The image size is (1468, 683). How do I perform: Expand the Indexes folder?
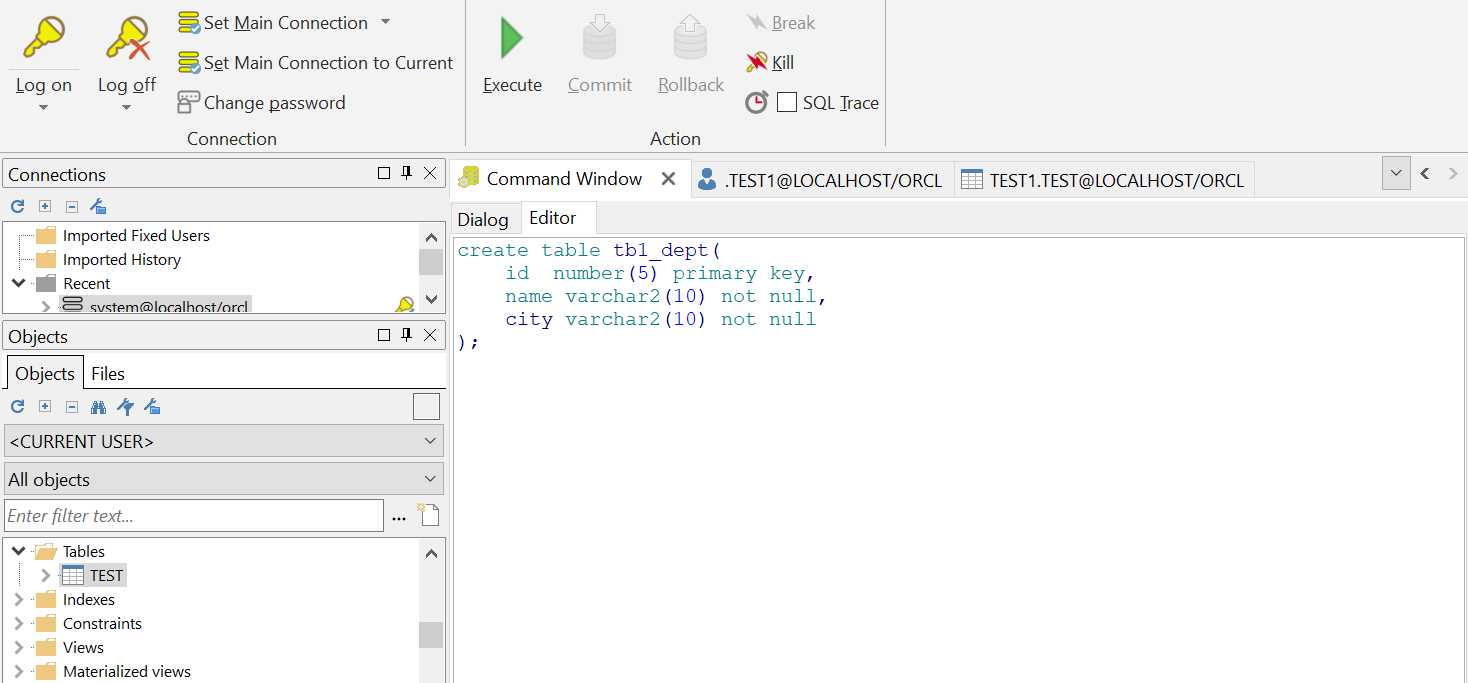[x=19, y=599]
